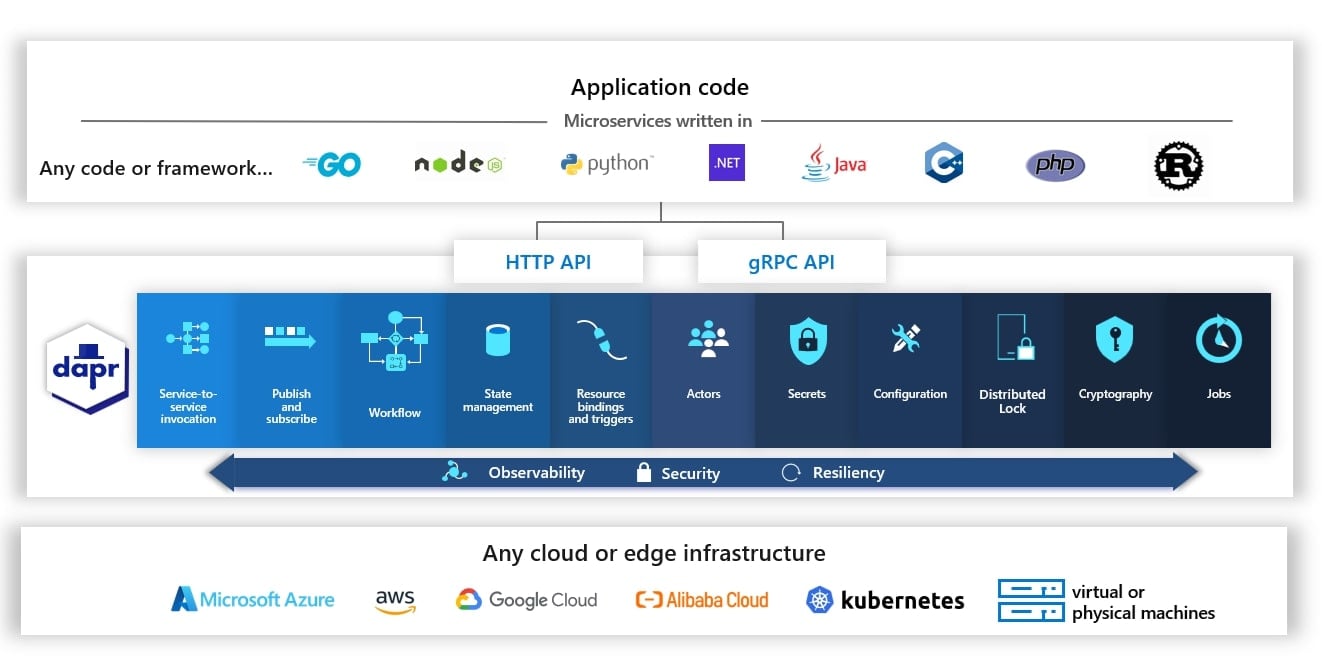Click the Python logo
This screenshot has height=665, width=1322.
click(607, 164)
